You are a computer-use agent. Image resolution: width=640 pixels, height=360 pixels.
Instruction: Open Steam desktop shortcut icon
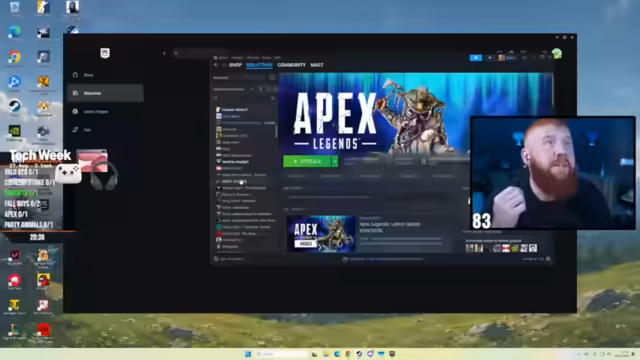[14, 107]
